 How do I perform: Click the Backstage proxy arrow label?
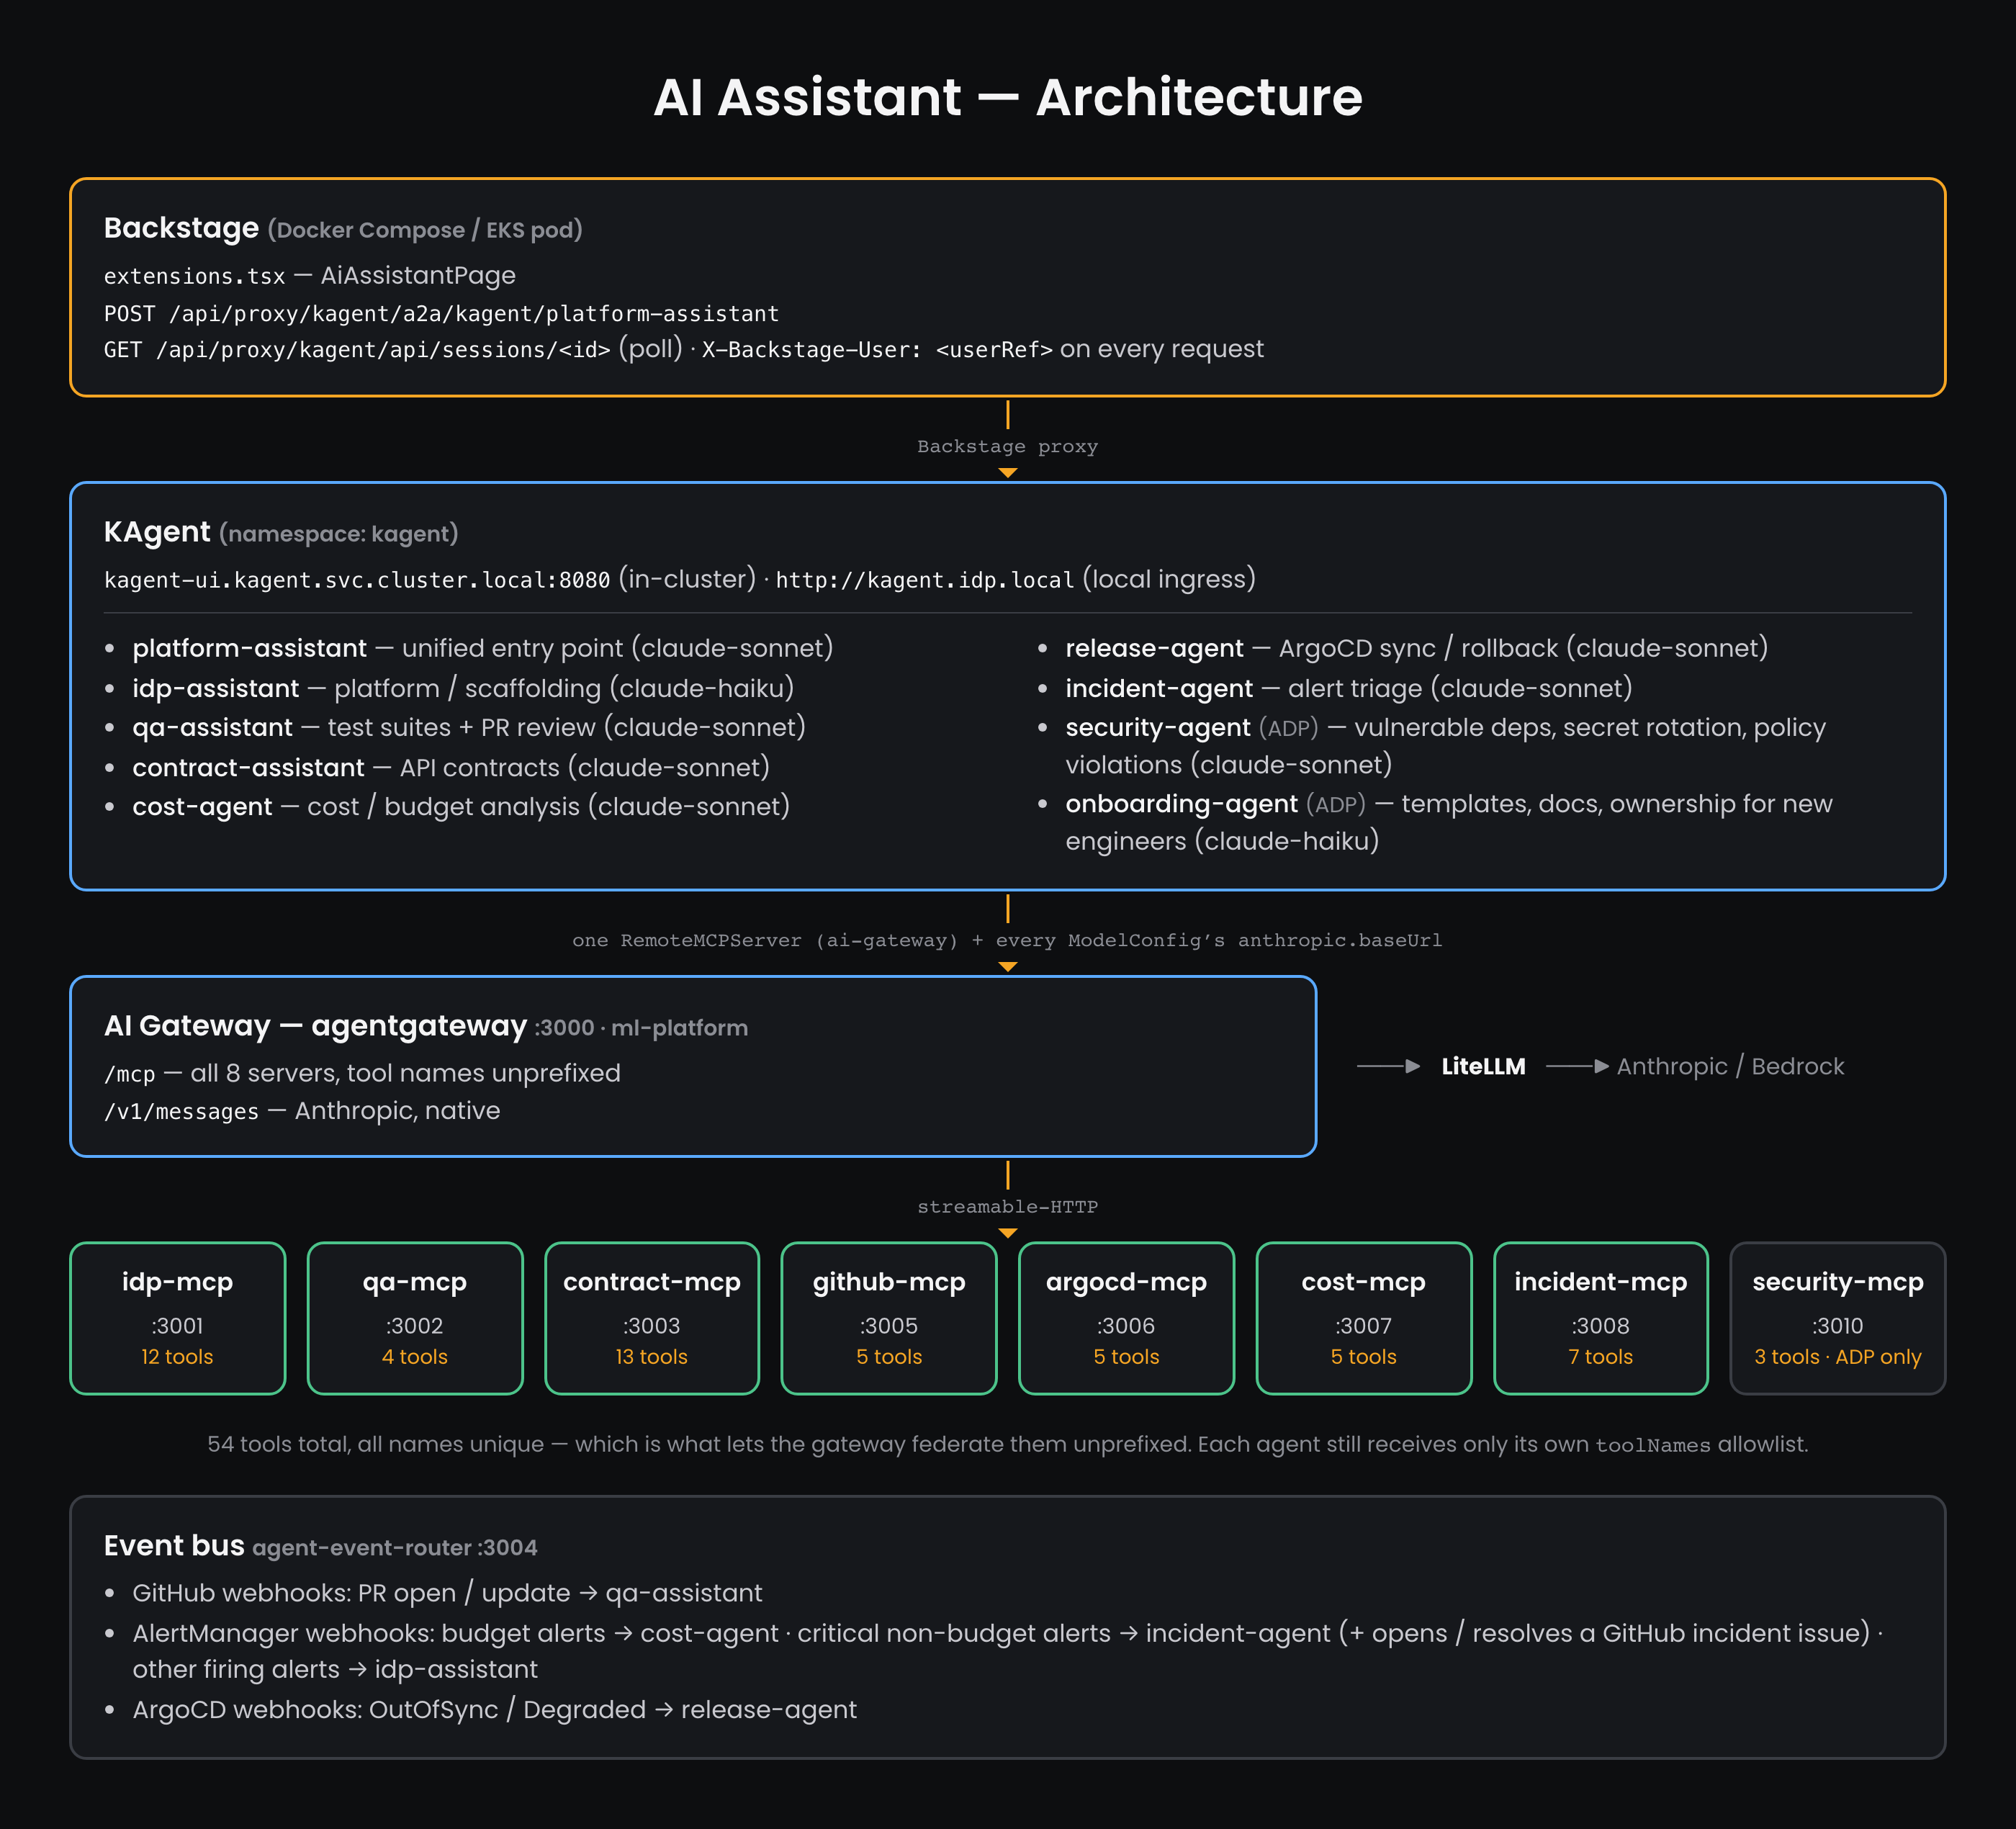click(1007, 446)
